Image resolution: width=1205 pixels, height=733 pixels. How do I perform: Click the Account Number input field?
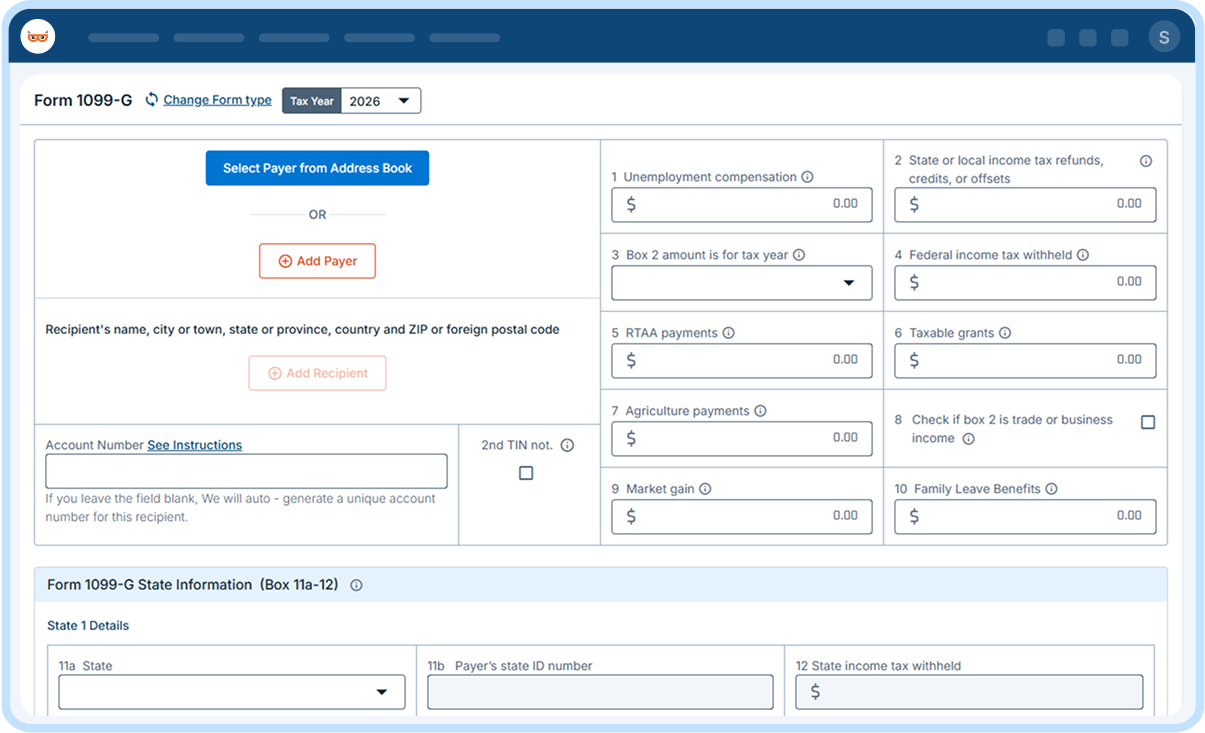coord(246,471)
